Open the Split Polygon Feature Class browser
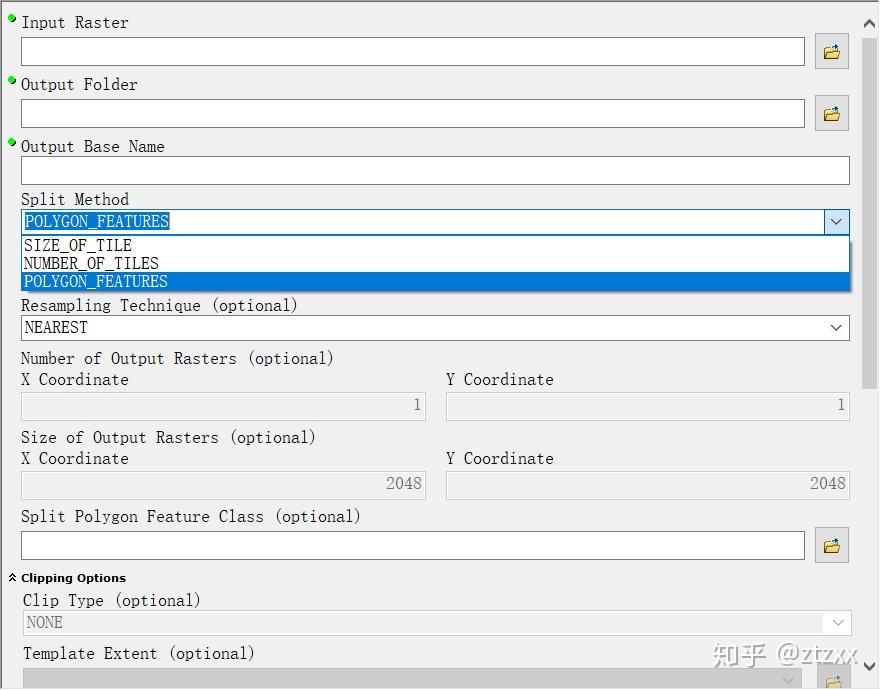The width and height of the screenshot is (880, 690). click(831, 544)
